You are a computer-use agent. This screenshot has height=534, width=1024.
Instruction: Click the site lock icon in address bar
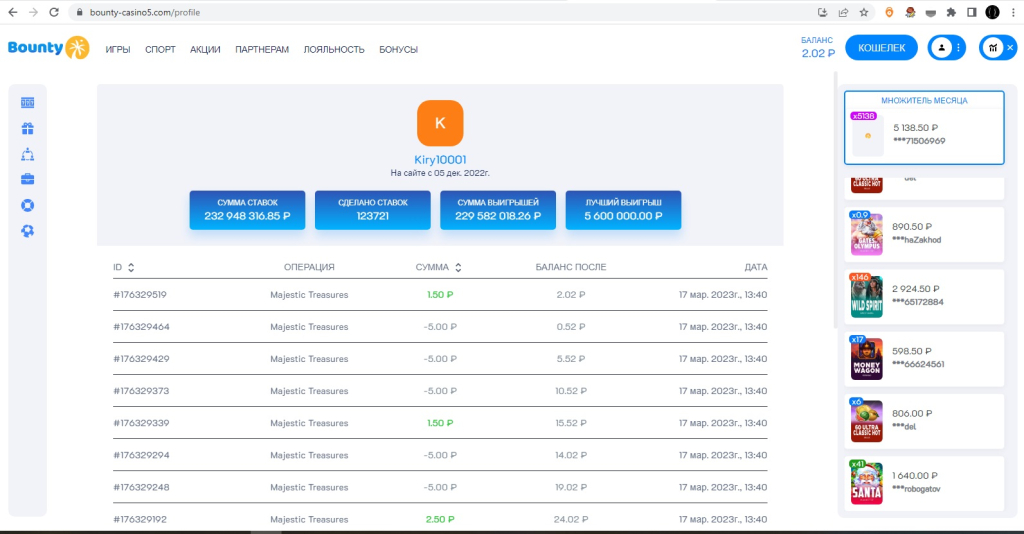click(x=80, y=12)
